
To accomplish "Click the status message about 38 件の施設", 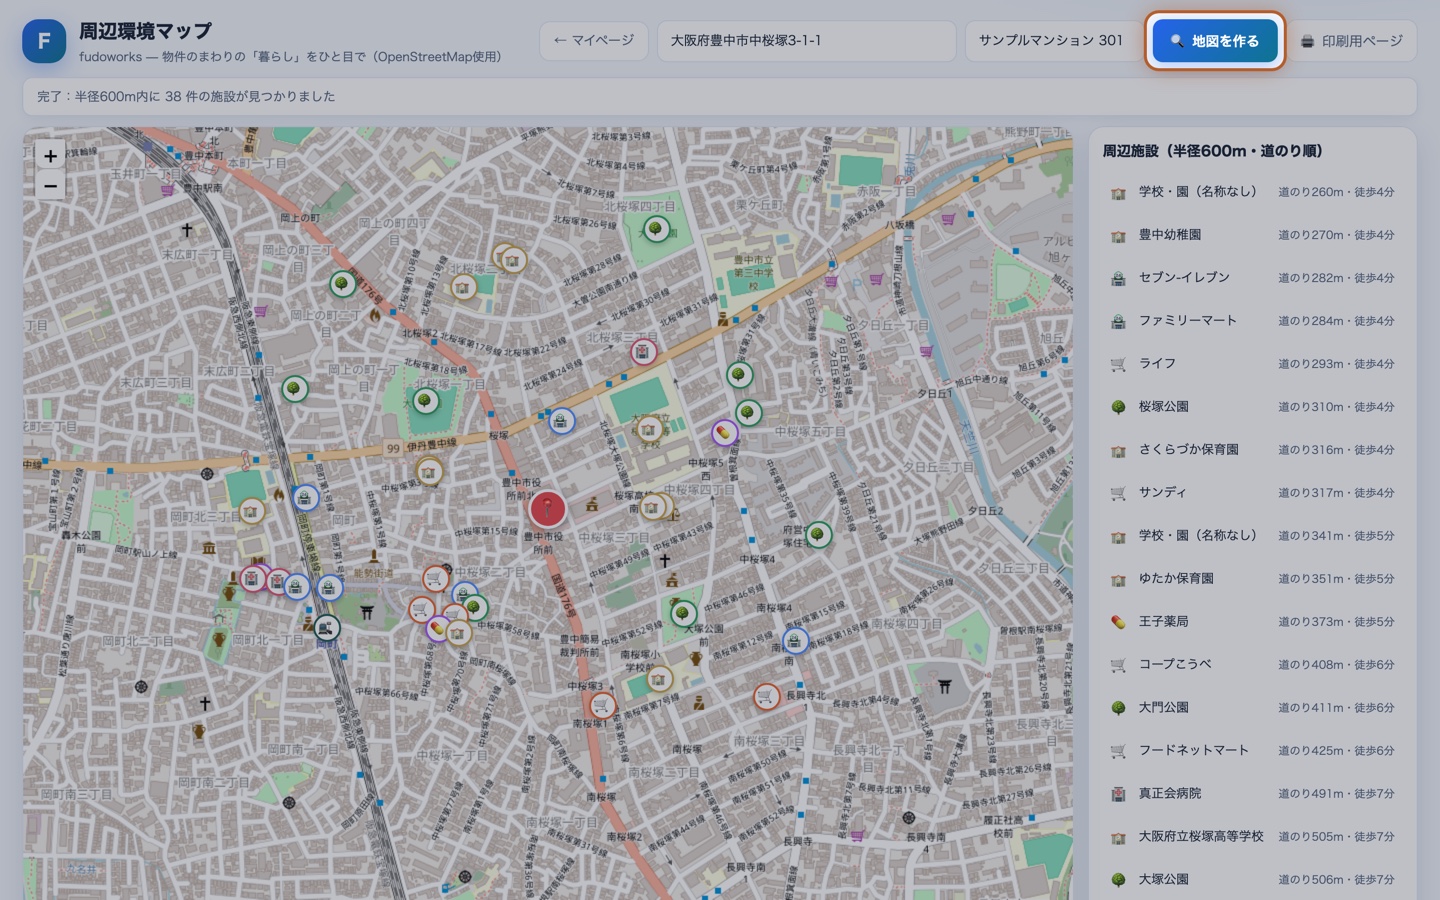I will [x=186, y=97].
